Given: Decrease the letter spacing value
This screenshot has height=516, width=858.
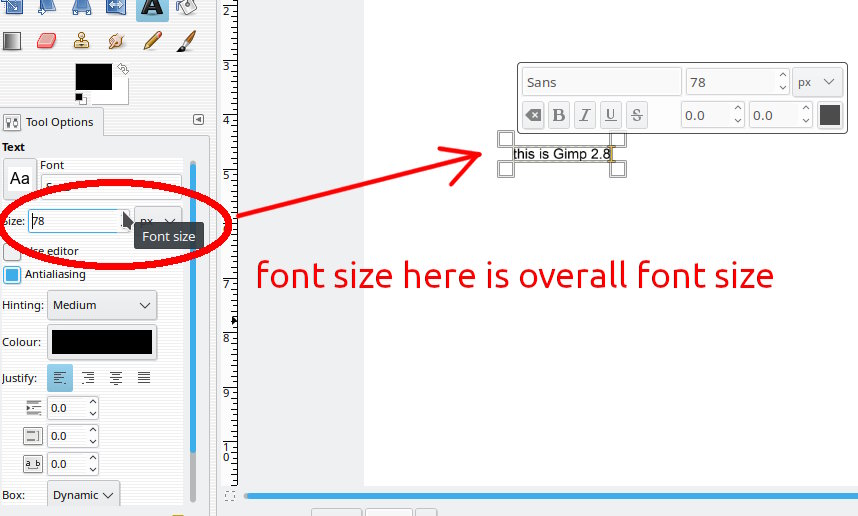Looking at the screenshot, I should pyautogui.click(x=93, y=470).
